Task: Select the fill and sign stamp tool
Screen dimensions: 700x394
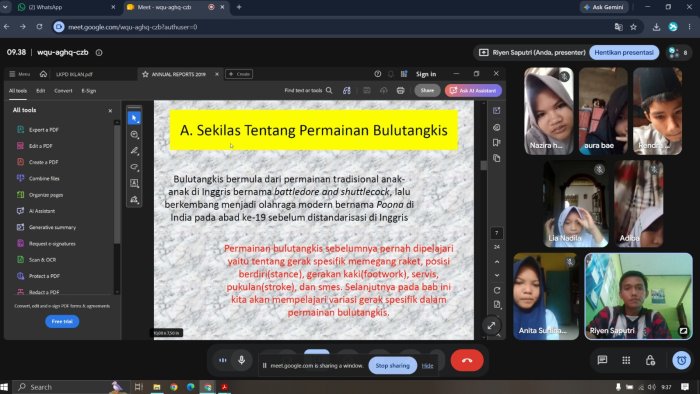Action: (134, 199)
